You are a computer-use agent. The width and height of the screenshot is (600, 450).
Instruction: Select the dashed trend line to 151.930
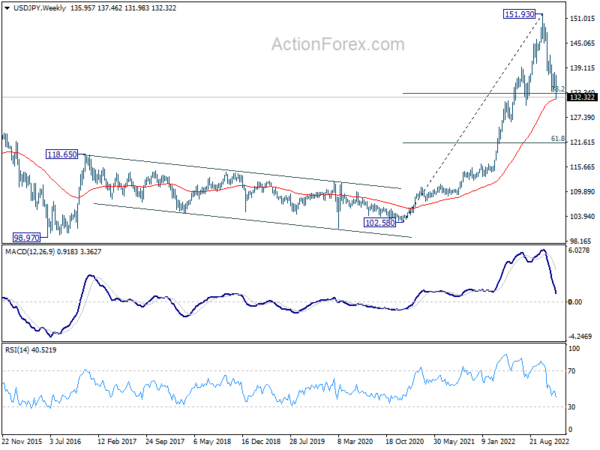[x=474, y=115]
